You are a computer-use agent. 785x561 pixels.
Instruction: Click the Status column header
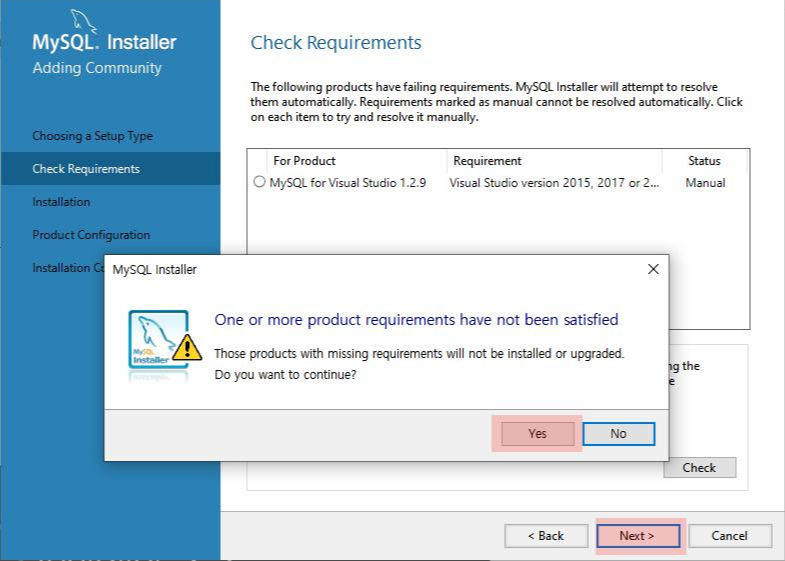pyautogui.click(x=704, y=161)
